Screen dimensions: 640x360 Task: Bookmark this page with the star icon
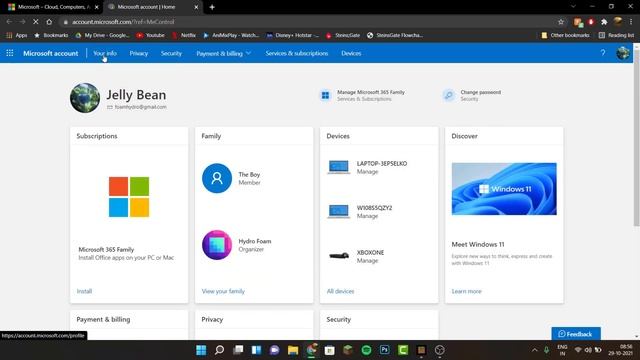(561, 22)
